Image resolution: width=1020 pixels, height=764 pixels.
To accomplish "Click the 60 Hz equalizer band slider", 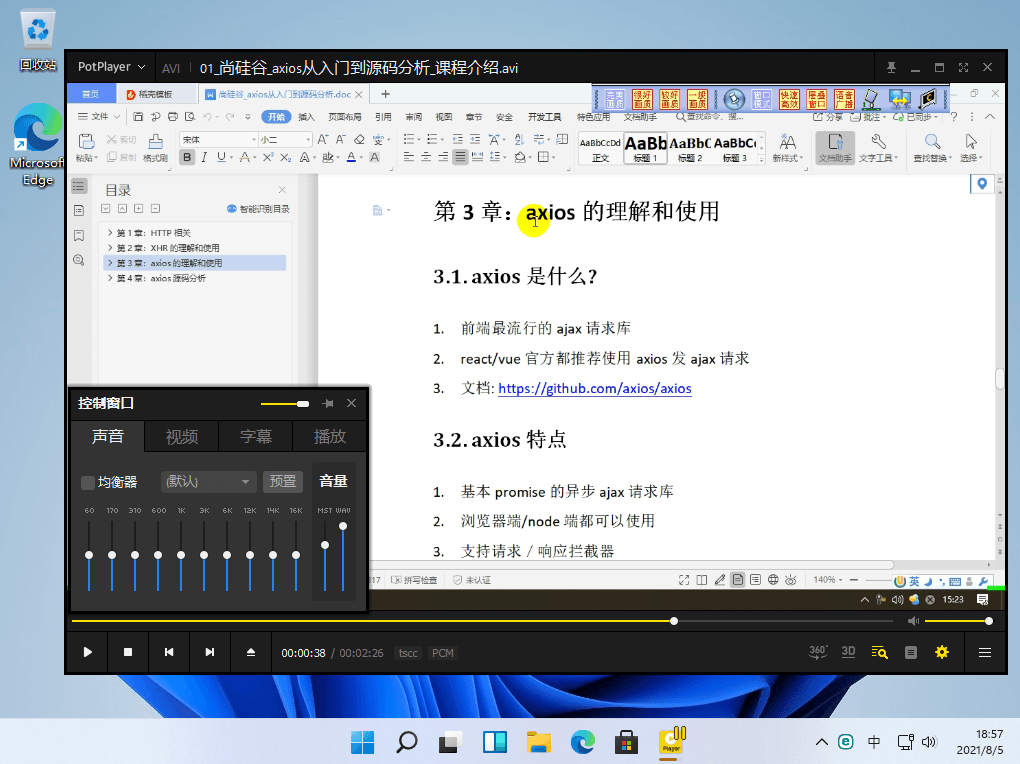I will [x=89, y=555].
